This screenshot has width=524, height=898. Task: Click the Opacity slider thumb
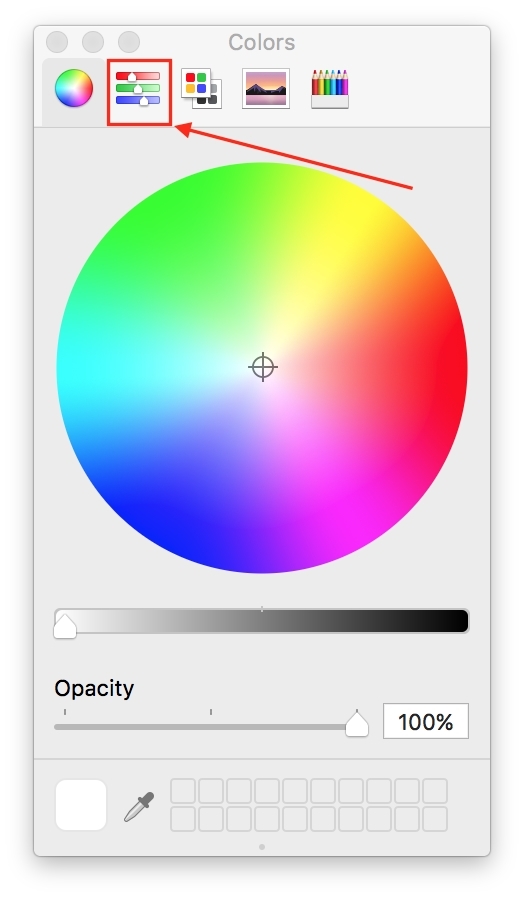click(357, 724)
